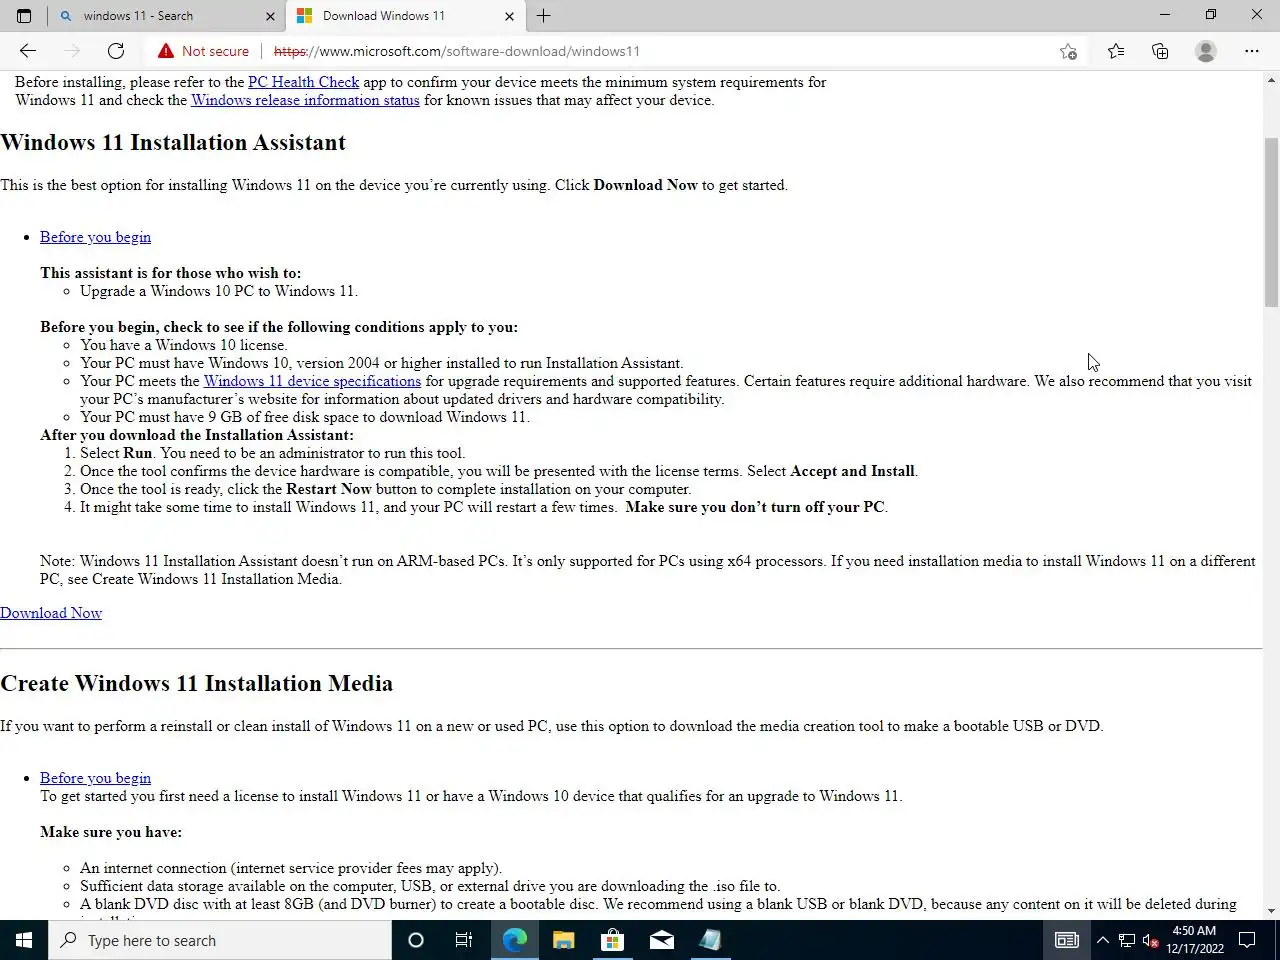Open the tab actions menu icon
Viewport: 1280px width, 960px height.
click(24, 16)
